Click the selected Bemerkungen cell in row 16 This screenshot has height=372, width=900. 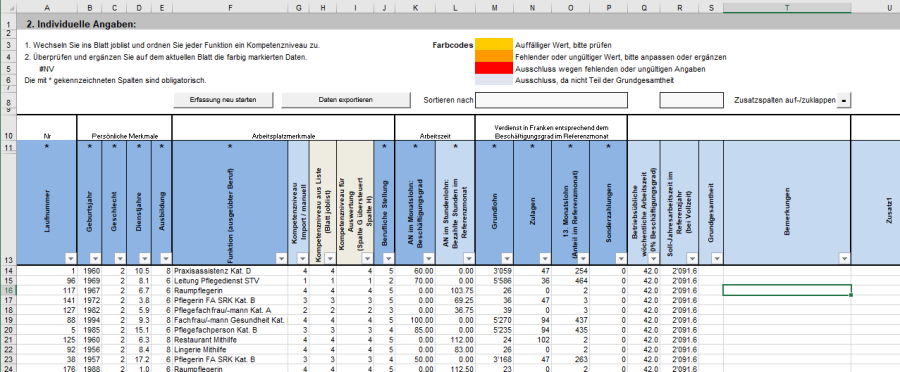pos(787,290)
